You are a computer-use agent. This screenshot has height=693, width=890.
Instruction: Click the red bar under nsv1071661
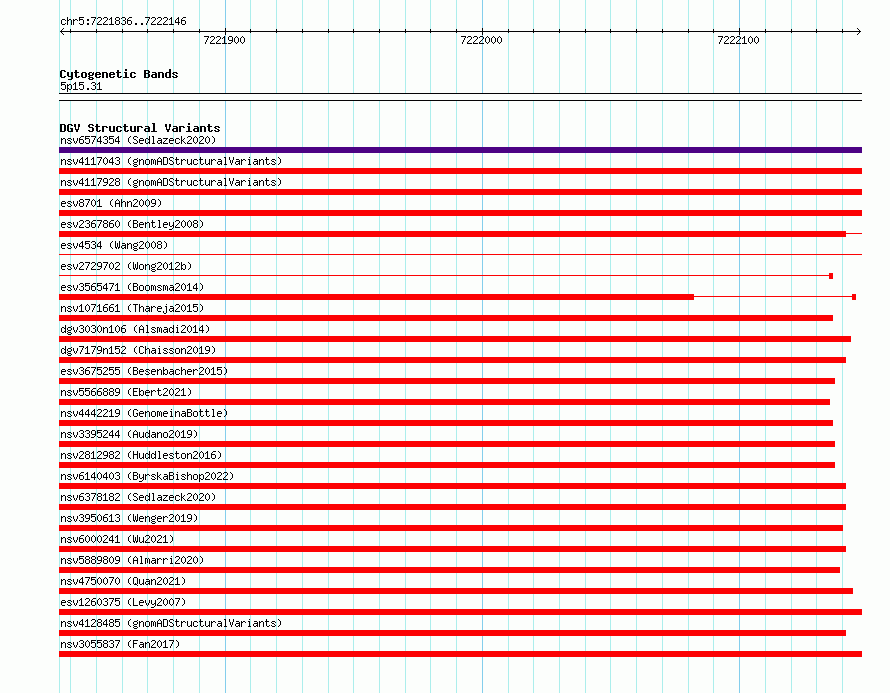pos(446,318)
